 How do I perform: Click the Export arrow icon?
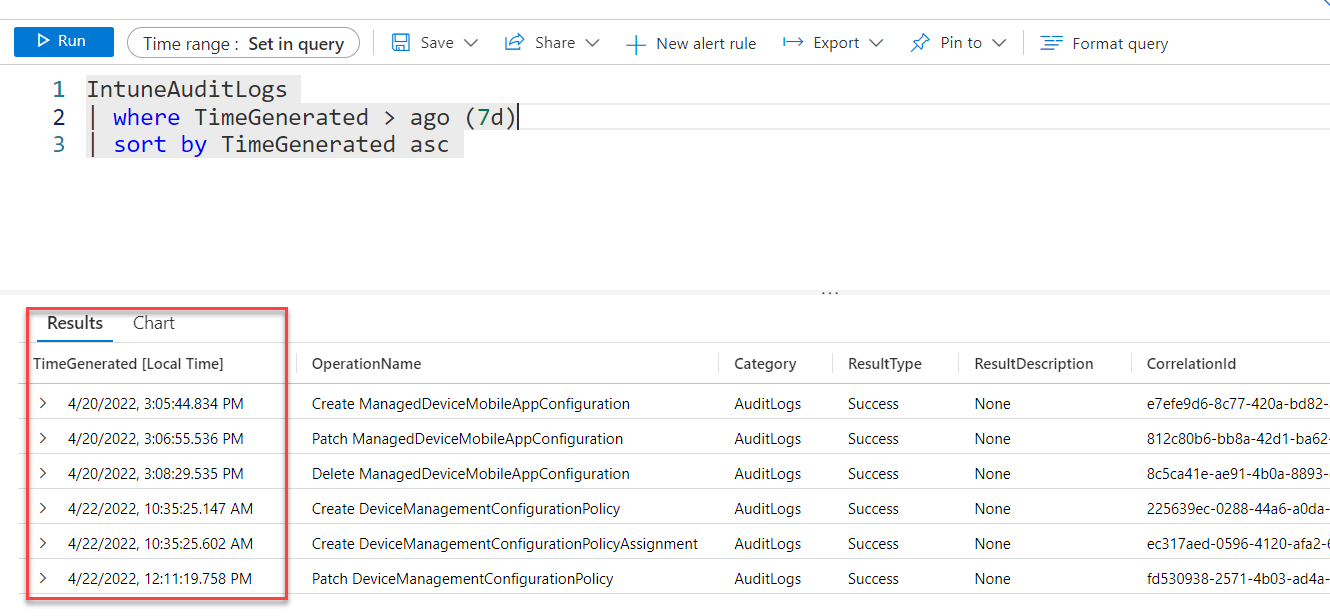[x=793, y=43]
